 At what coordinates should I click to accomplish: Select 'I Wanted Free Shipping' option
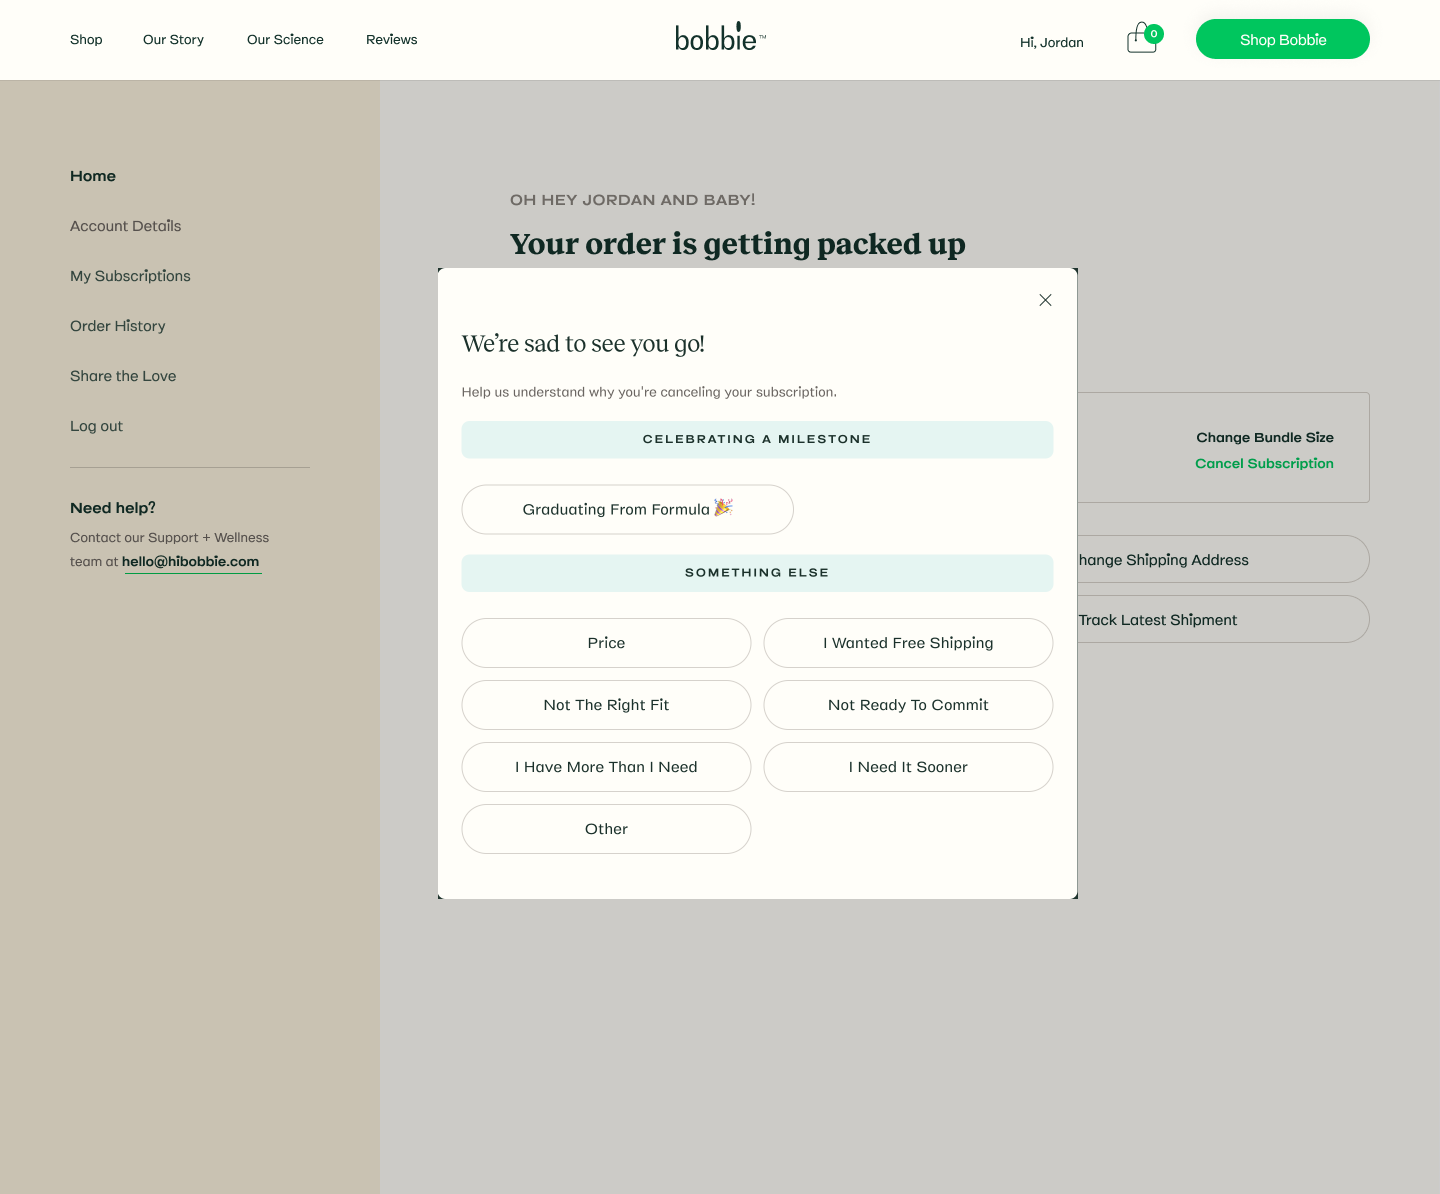pyautogui.click(x=908, y=643)
